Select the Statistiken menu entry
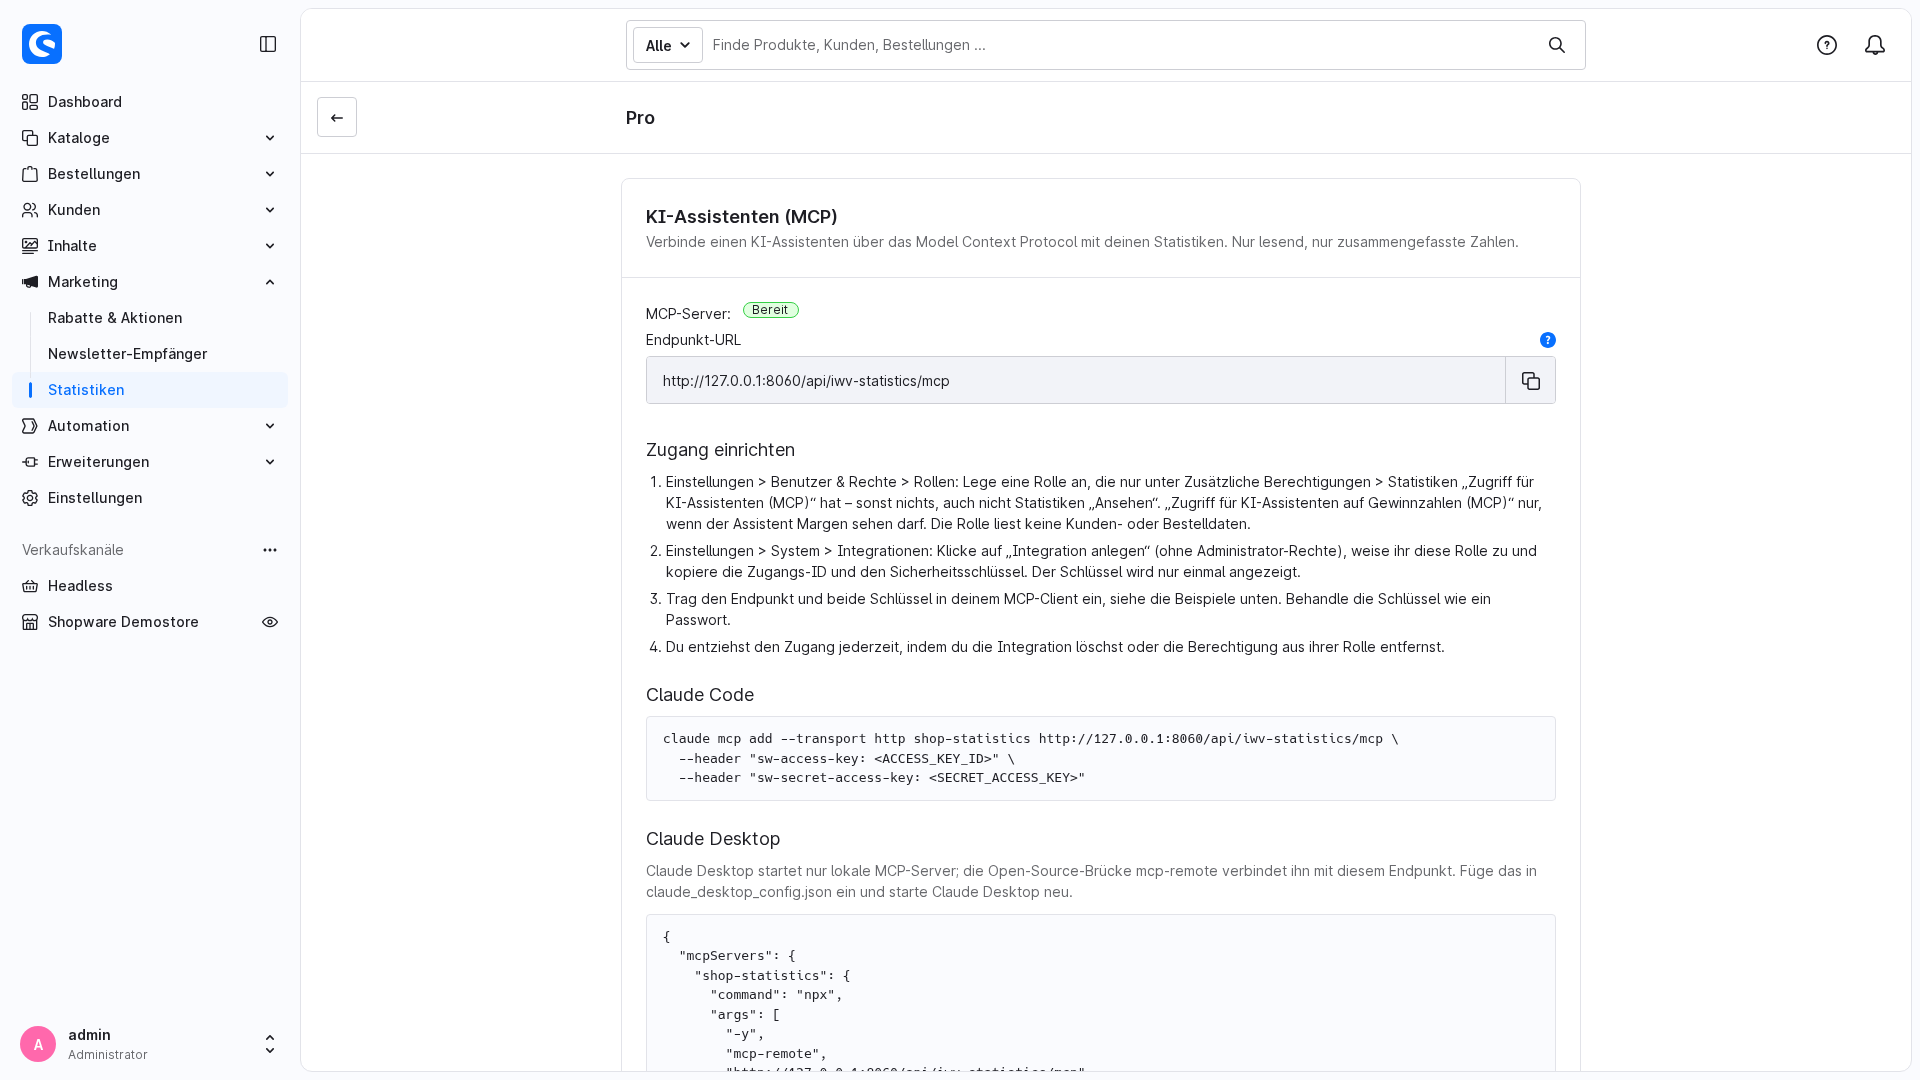Screen dimensions: 1920x1080 point(150,390)
